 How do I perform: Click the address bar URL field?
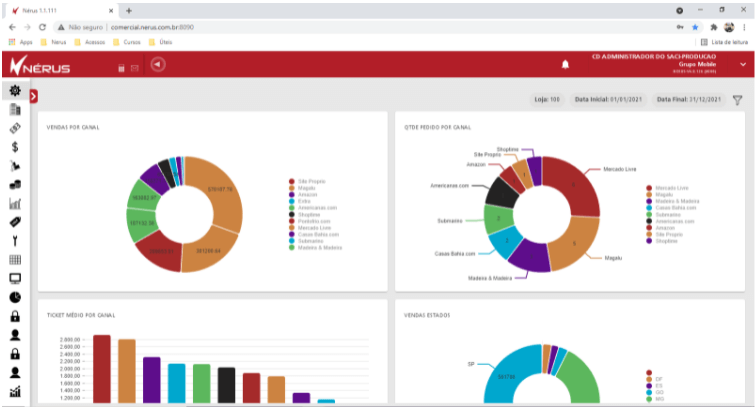coord(152,27)
